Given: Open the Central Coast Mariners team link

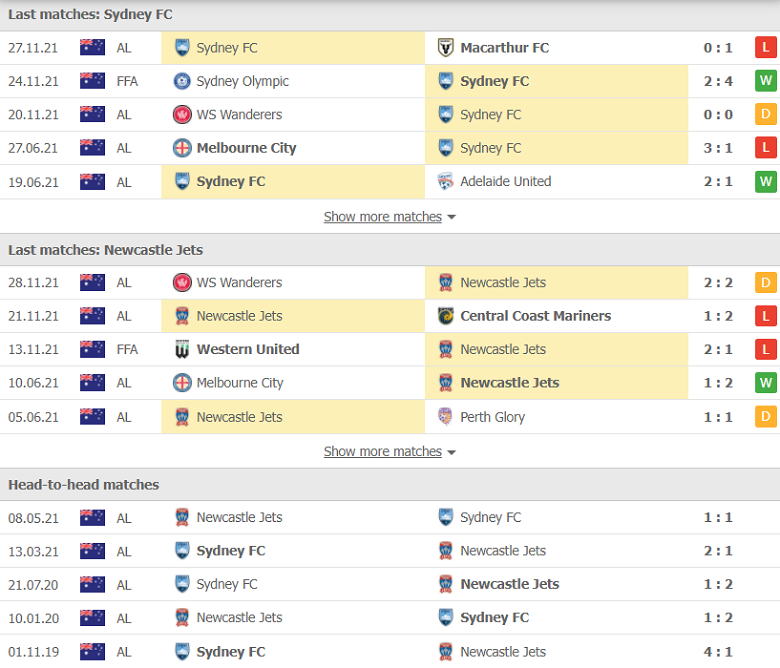Looking at the screenshot, I should tap(535, 316).
